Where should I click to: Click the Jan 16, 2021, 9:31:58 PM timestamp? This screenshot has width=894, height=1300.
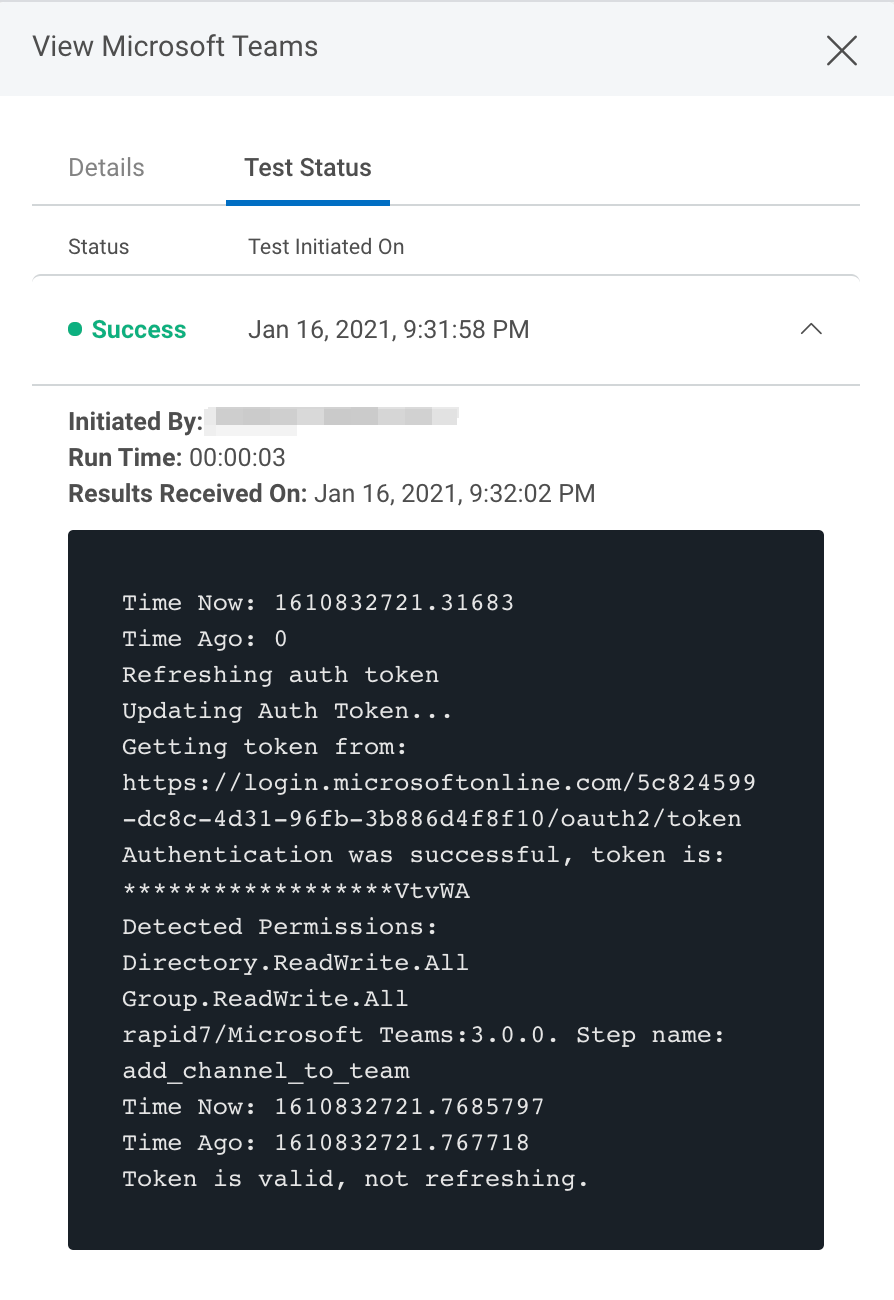coord(388,330)
